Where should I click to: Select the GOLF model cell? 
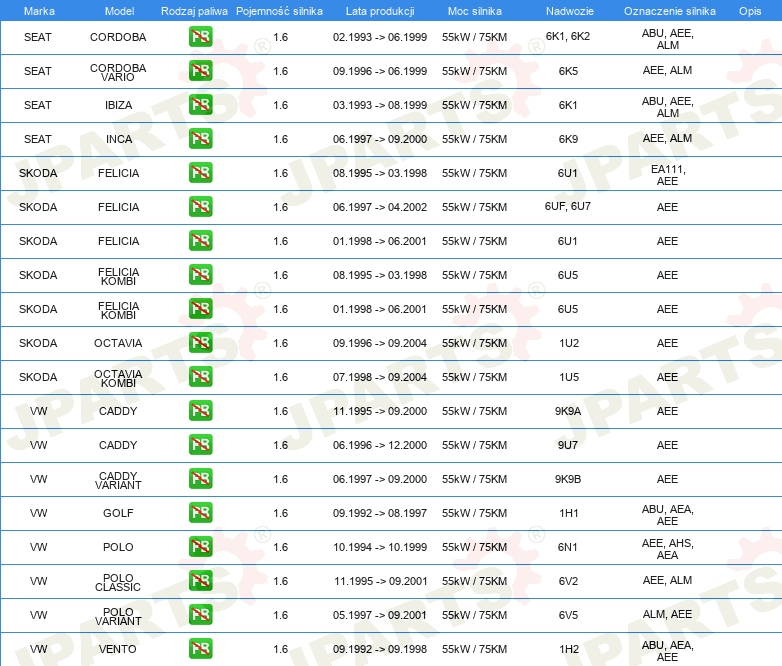point(118,513)
